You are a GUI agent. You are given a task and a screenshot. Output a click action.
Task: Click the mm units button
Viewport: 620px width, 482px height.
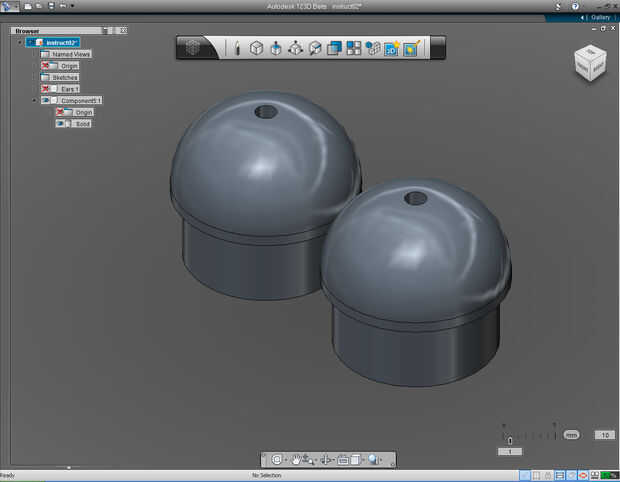click(571, 435)
